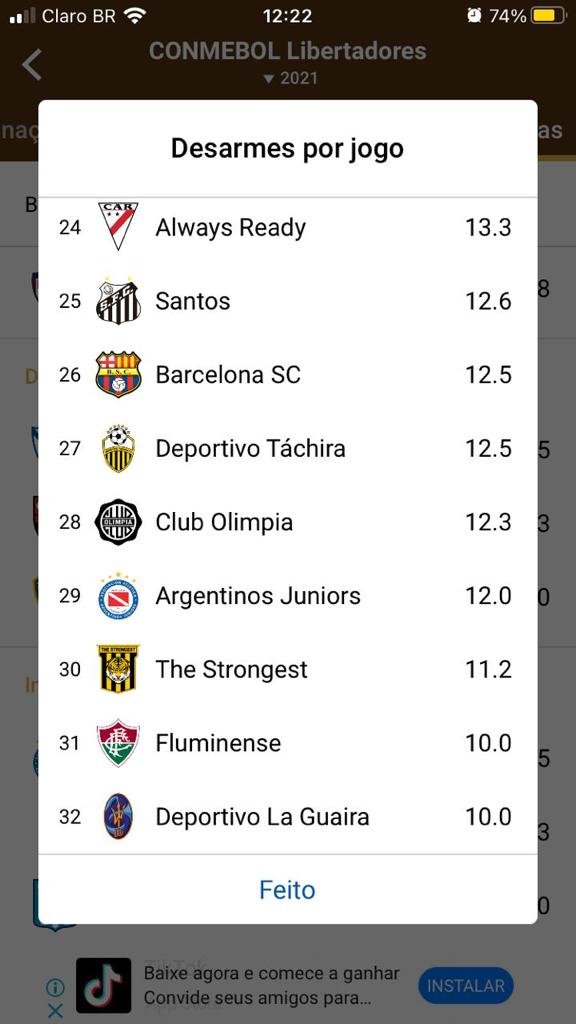This screenshot has width=576, height=1024.
Task: Tap the INSTALAR ad button
Action: (466, 985)
